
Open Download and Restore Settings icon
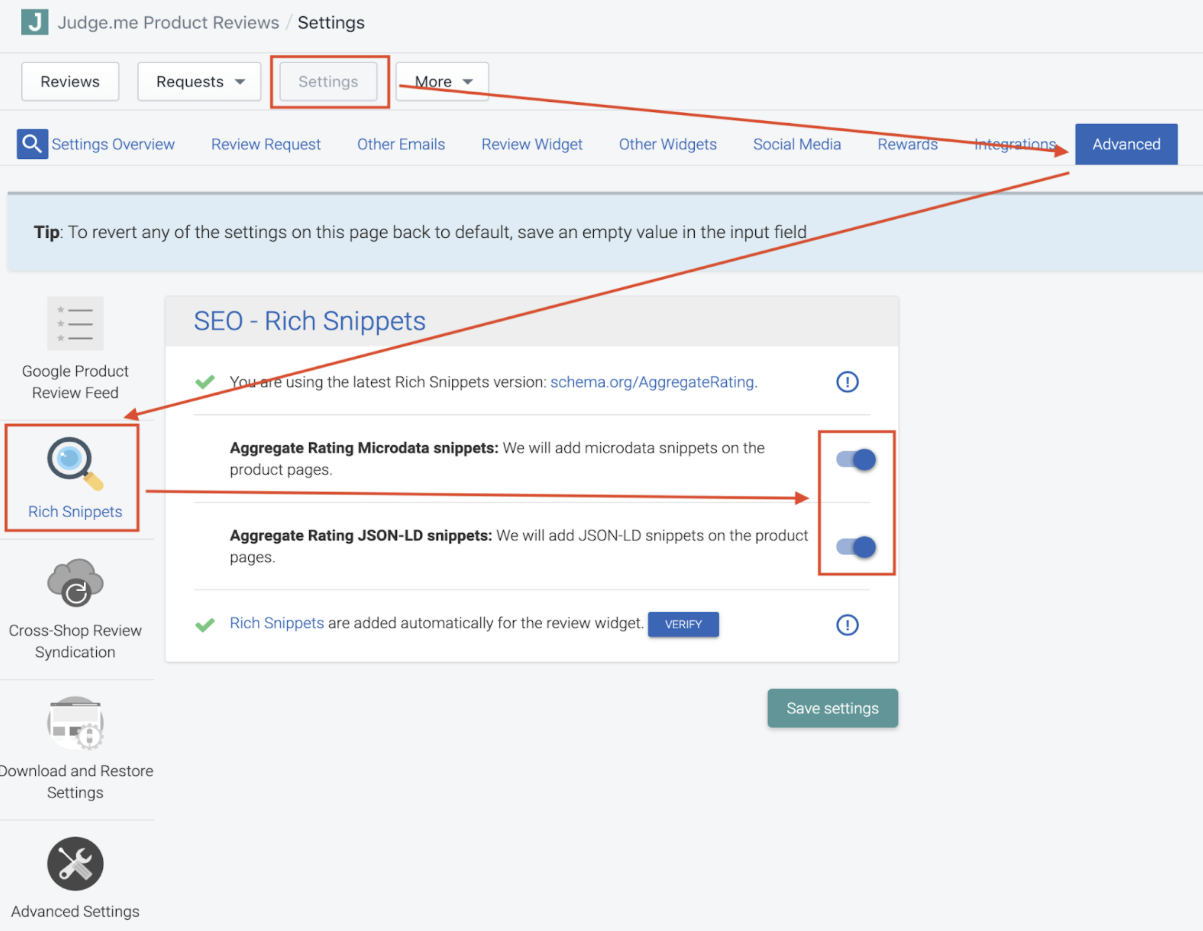point(75,723)
